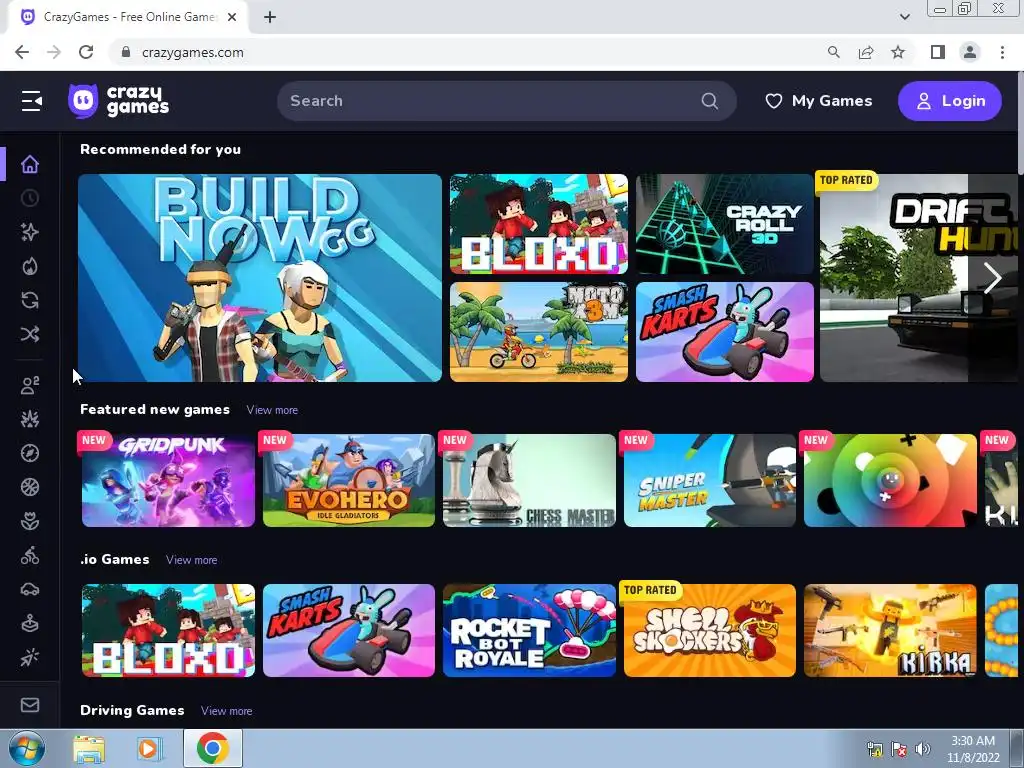Open a new browser tab
Image resolution: width=1024 pixels, height=768 pixels.
(270, 17)
